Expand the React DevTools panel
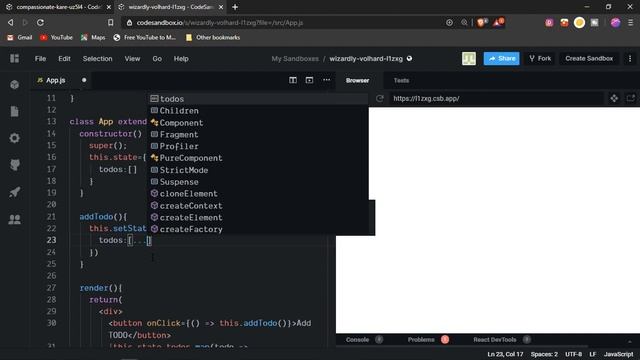 click(495, 340)
